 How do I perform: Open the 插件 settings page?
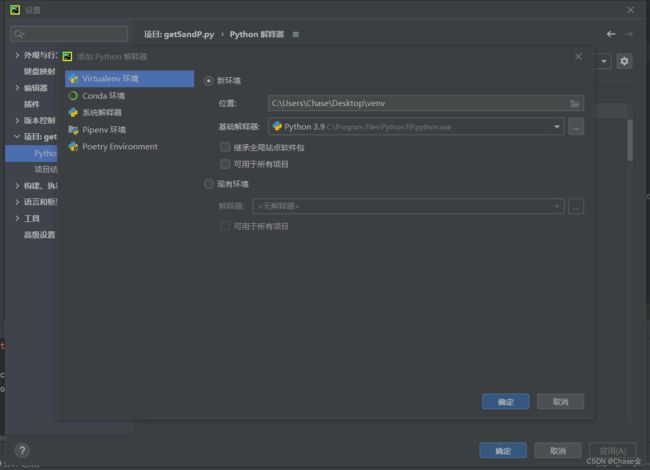pyautogui.click(x=32, y=104)
